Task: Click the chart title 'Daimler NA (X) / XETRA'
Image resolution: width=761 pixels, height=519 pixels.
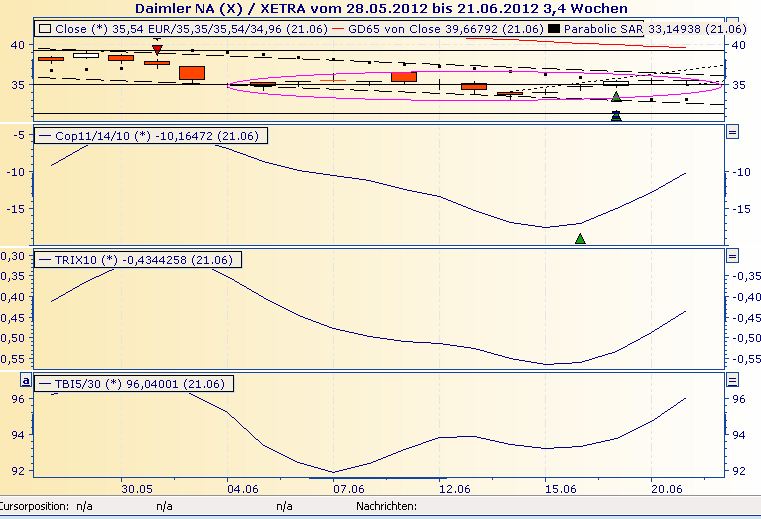Action: [x=220, y=8]
